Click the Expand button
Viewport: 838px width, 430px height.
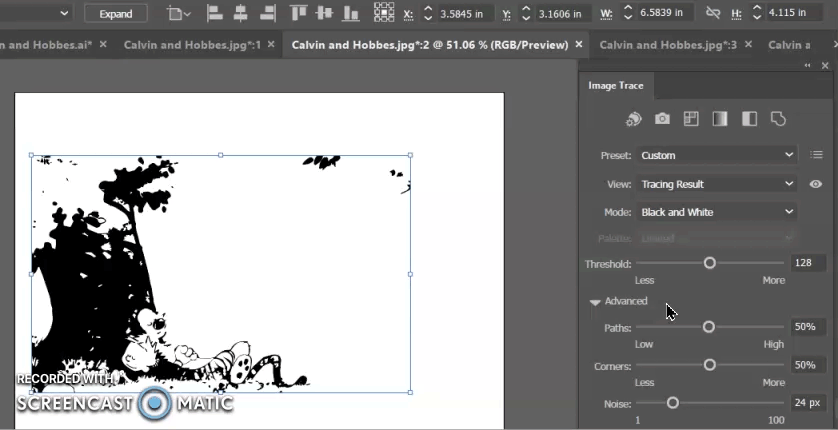[x=115, y=14]
